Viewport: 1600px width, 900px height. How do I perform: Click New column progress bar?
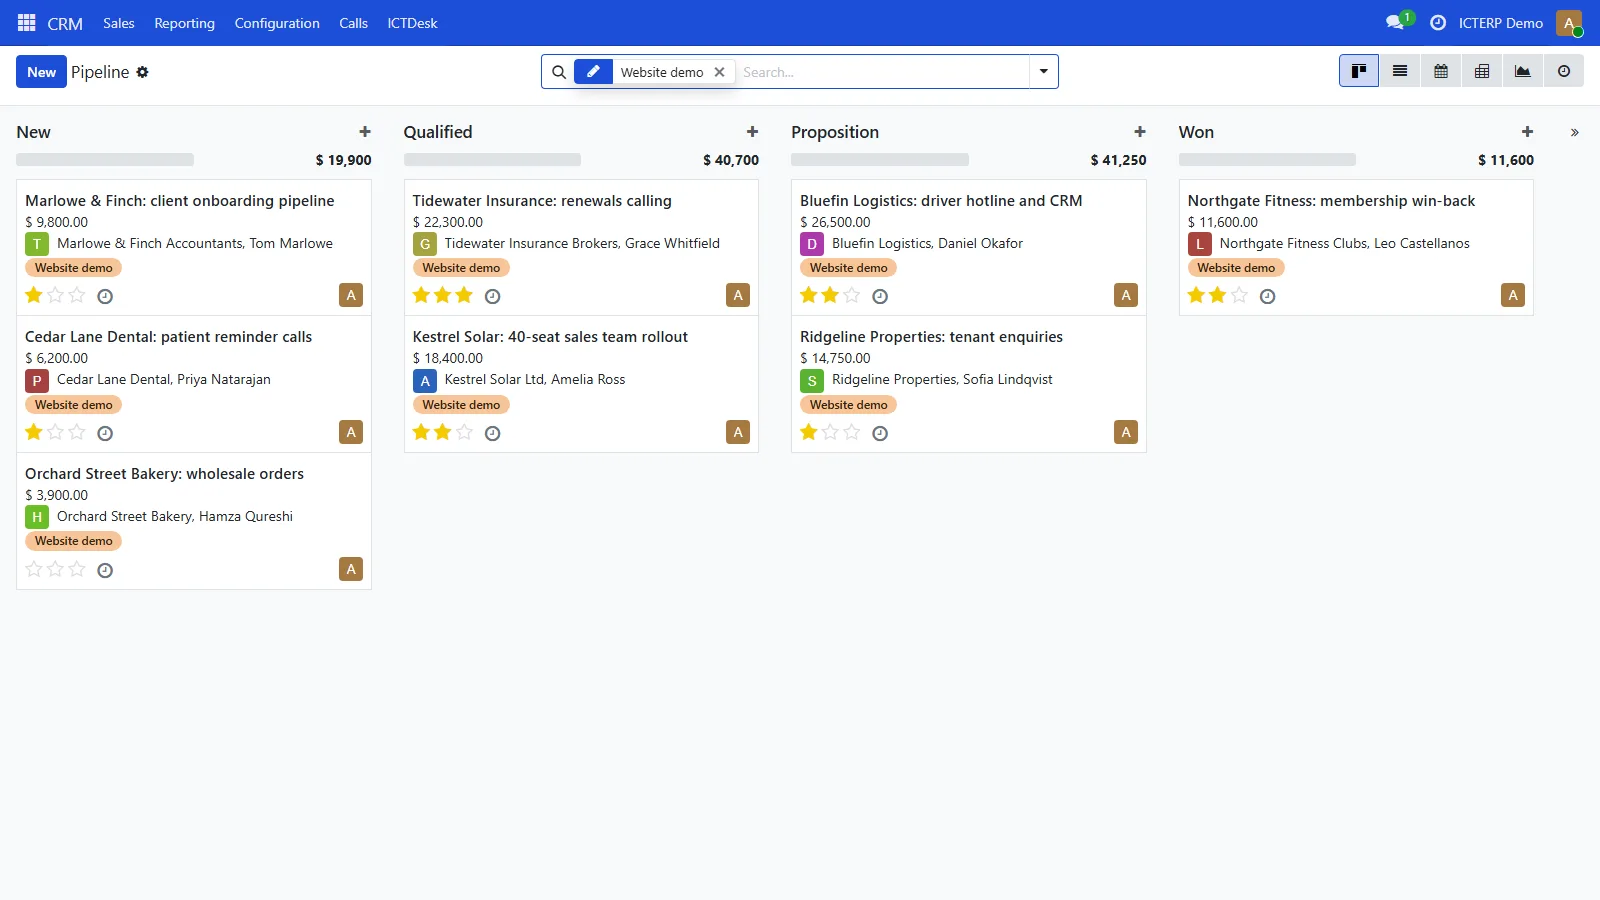pyautogui.click(x=105, y=160)
